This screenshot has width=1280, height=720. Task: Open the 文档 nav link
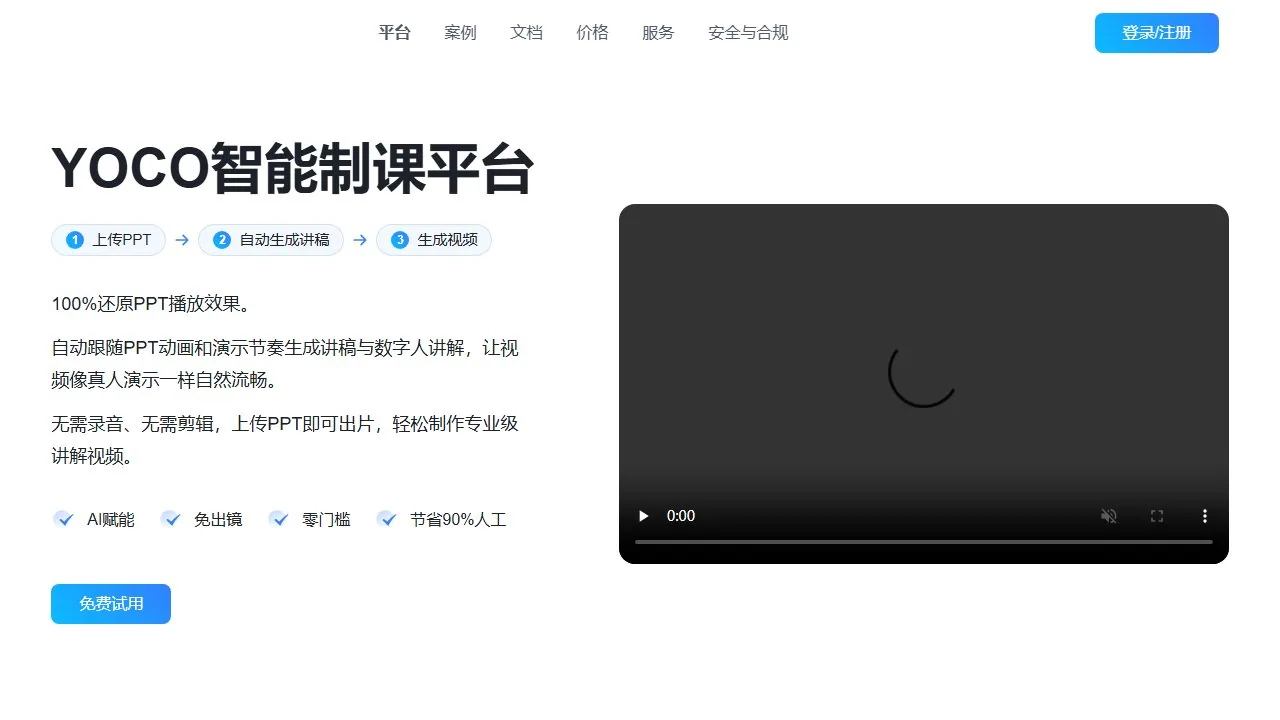point(526,33)
